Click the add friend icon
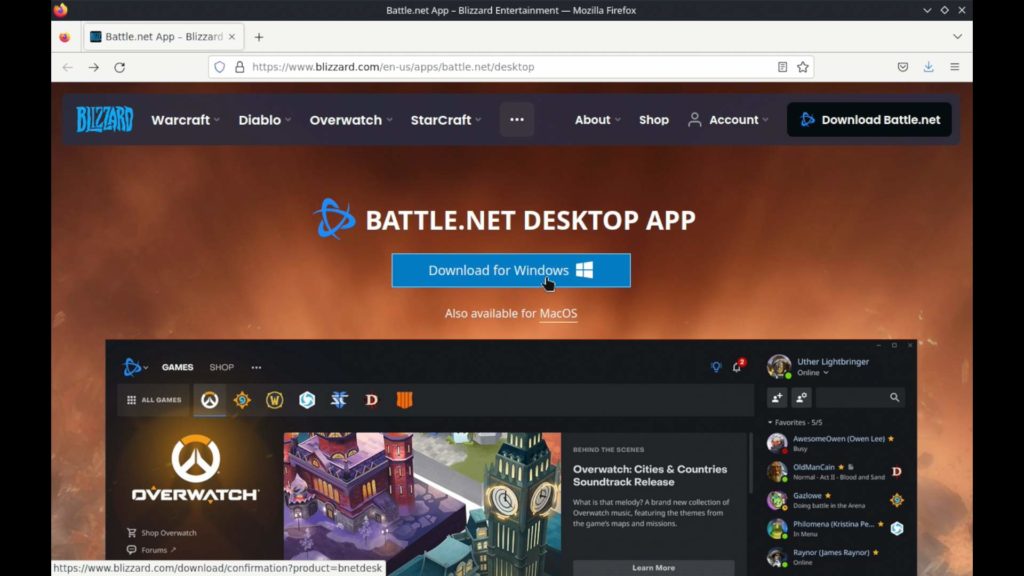The width and height of the screenshot is (1024, 576). (x=777, y=397)
